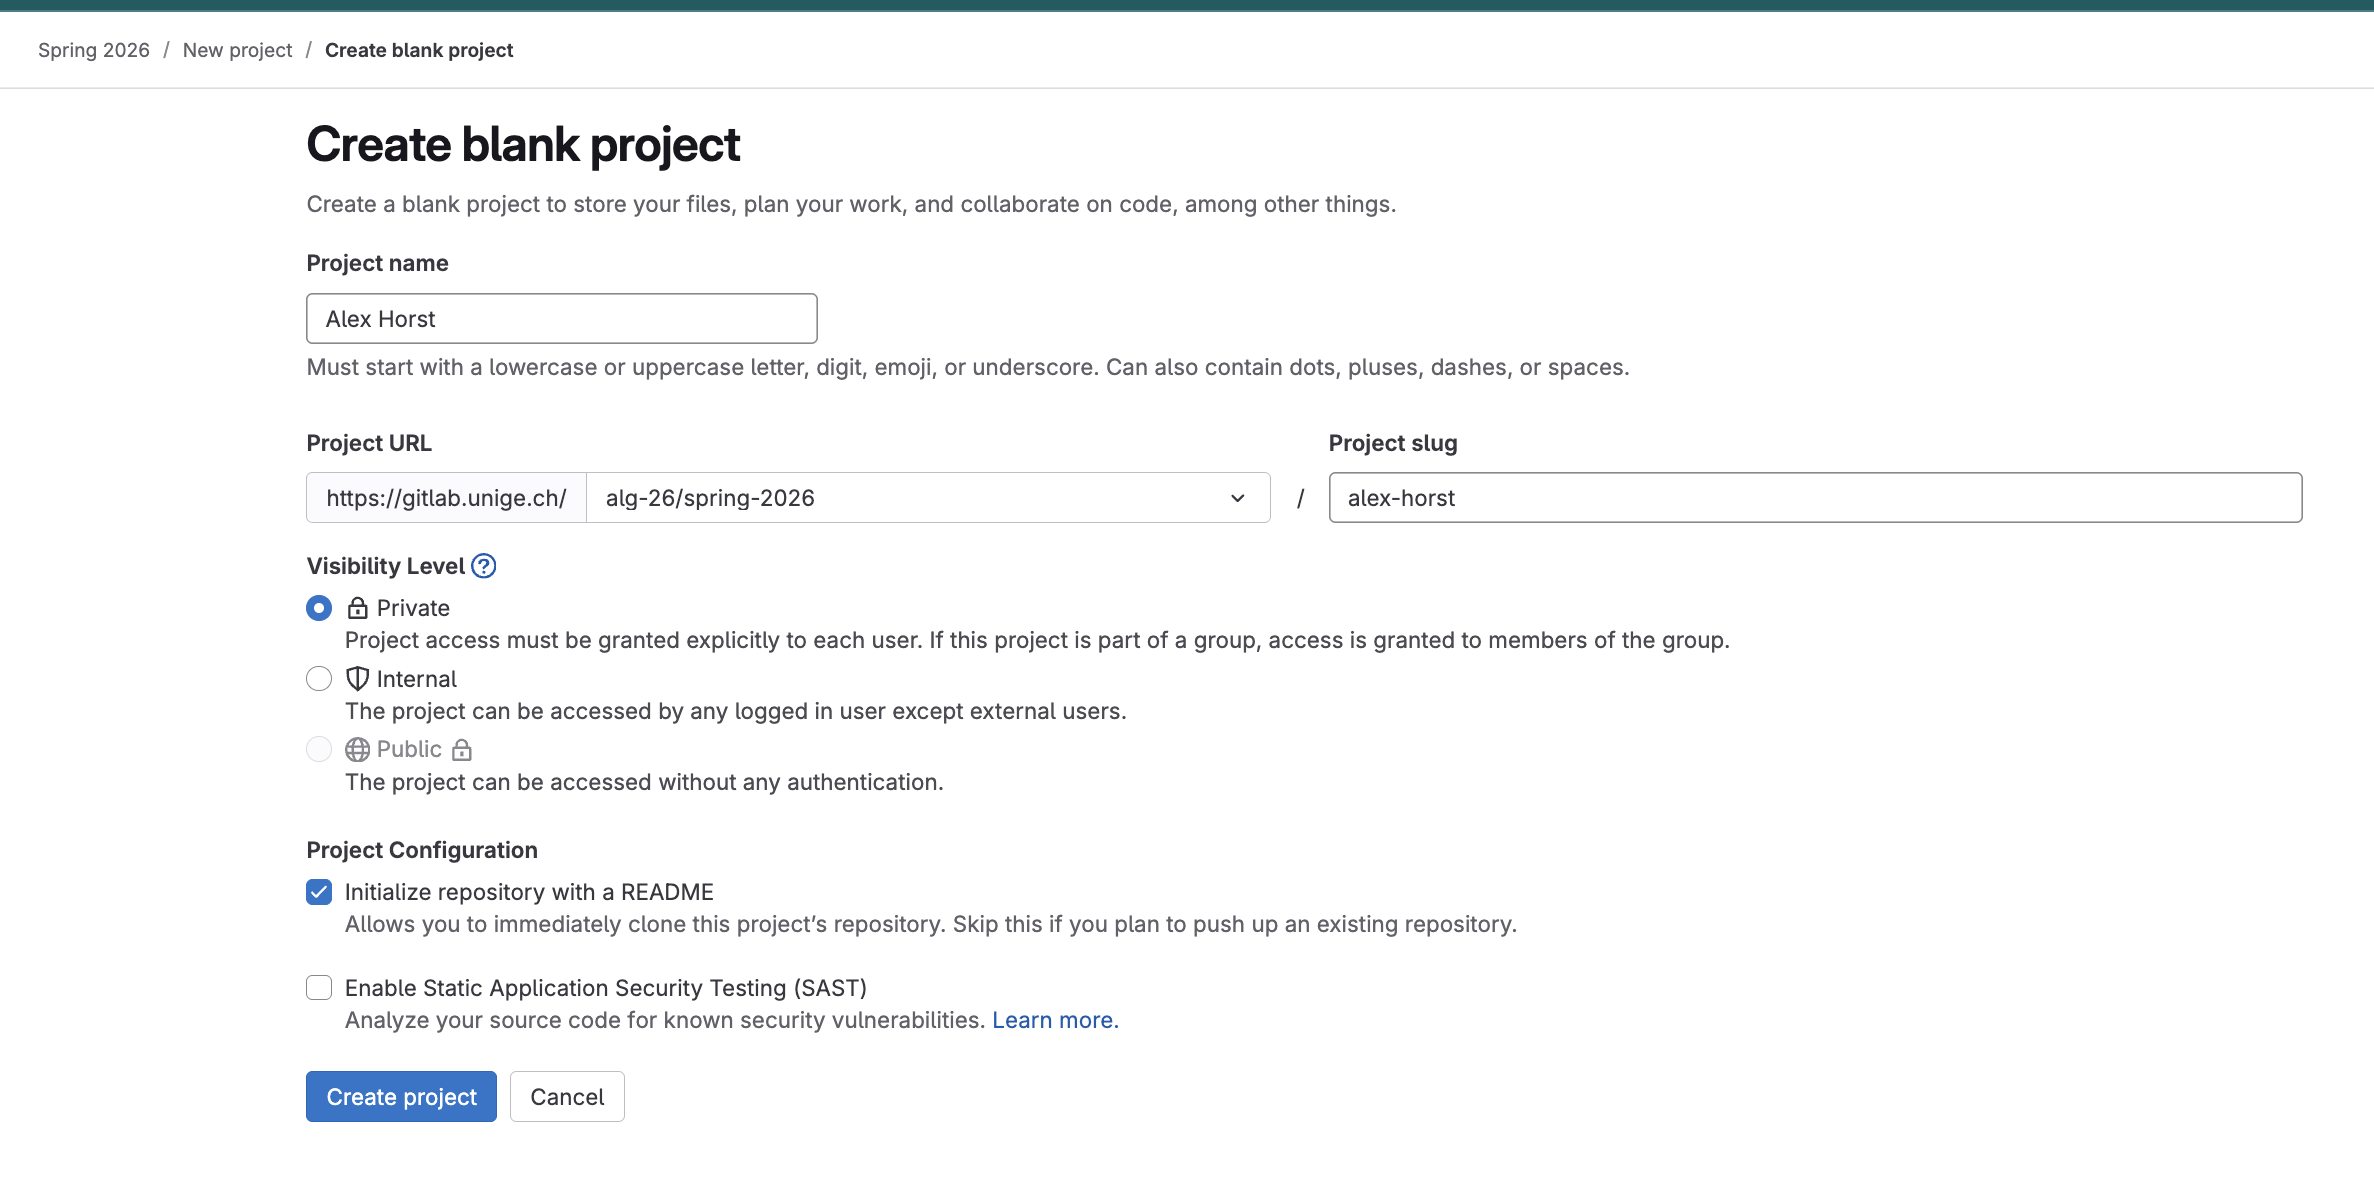Screen dimensions: 2374x1184
Task: Select the Internal visibility radio button
Action: coord(318,678)
